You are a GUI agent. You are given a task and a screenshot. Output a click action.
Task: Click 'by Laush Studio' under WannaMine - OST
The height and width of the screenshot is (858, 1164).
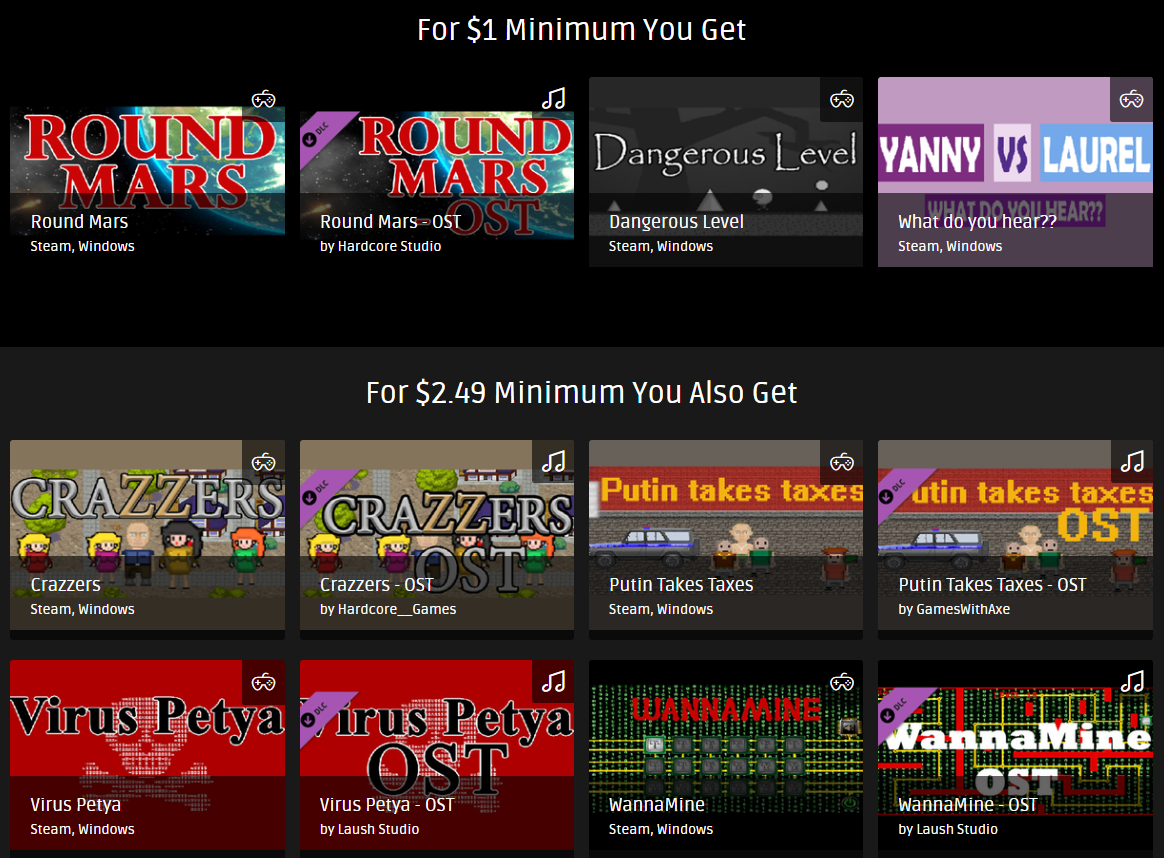click(948, 829)
